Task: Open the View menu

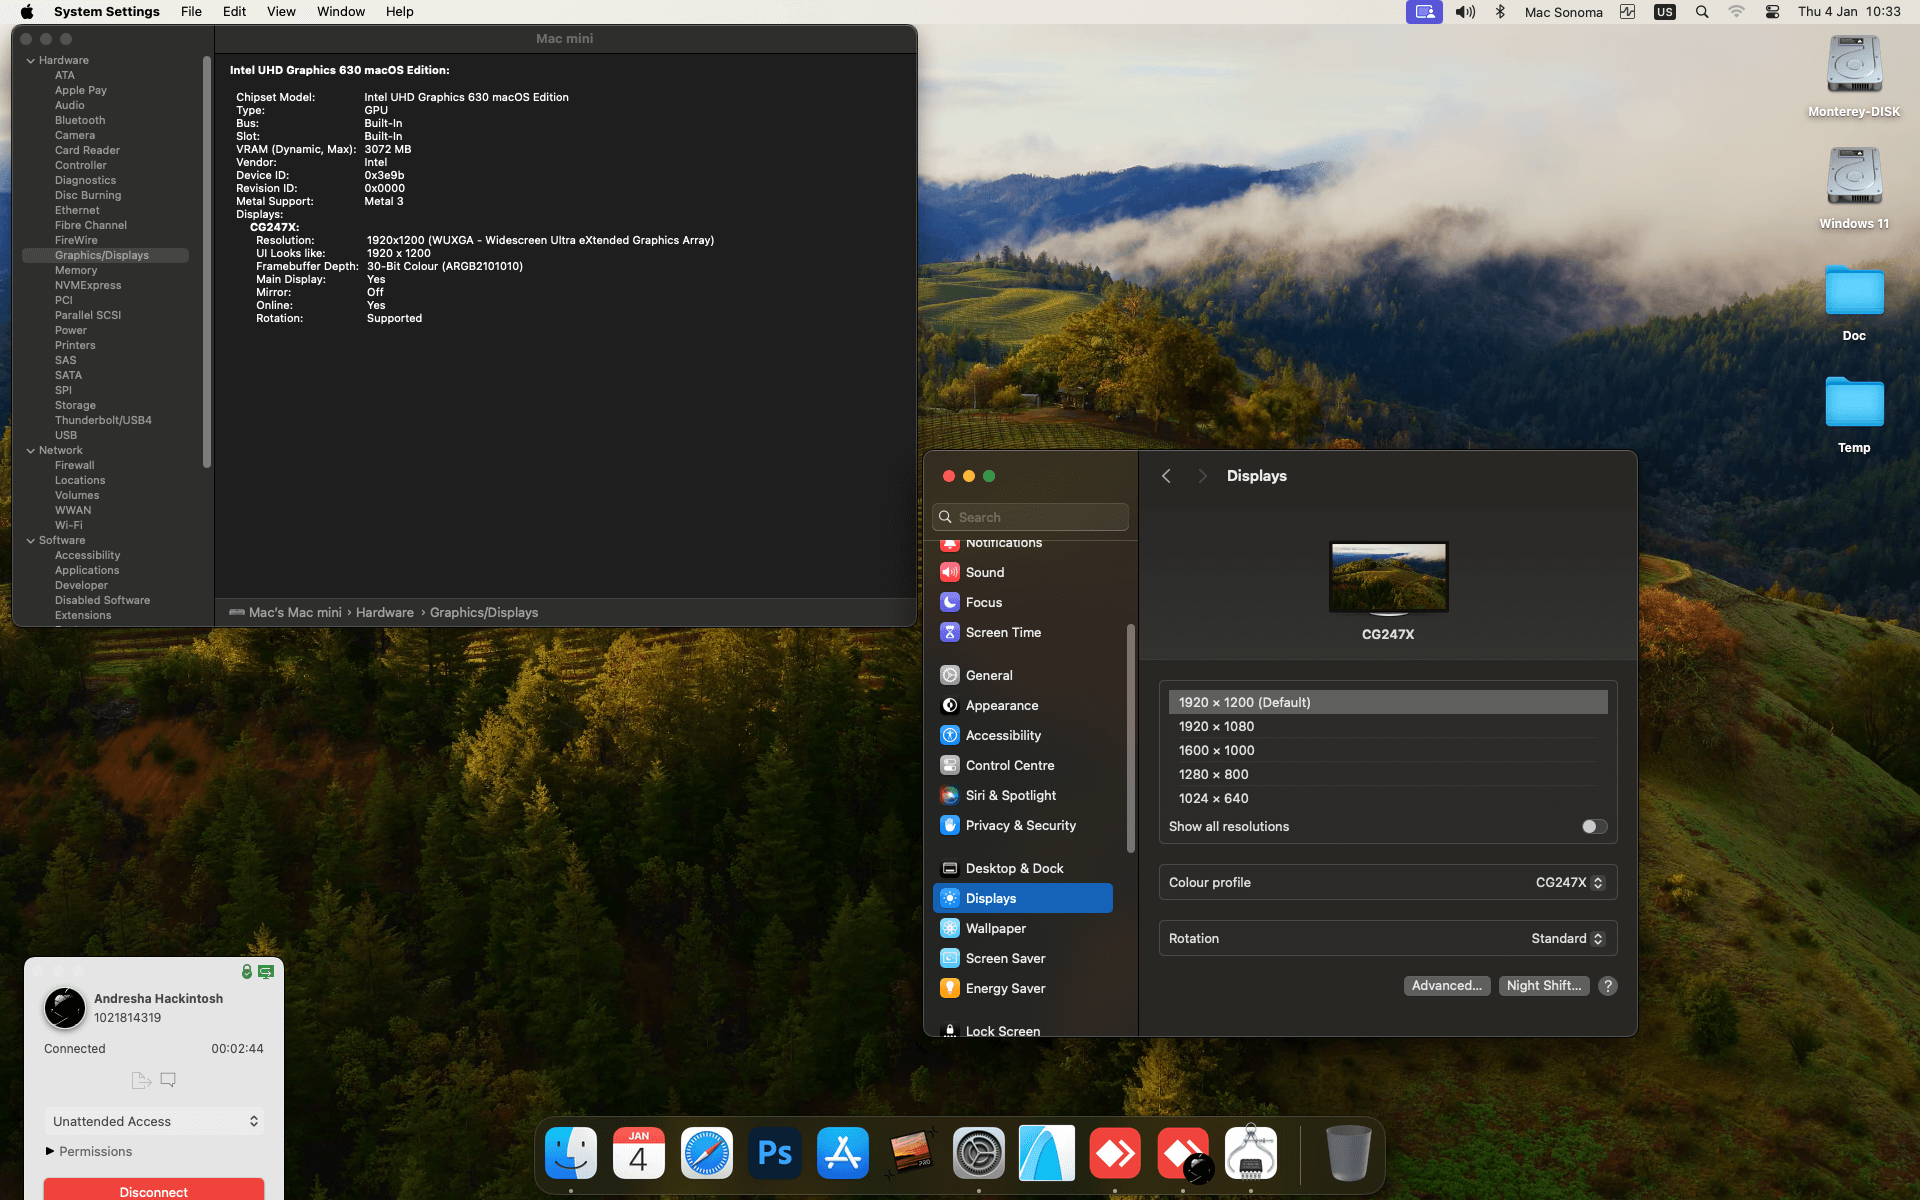Action: [x=281, y=12]
